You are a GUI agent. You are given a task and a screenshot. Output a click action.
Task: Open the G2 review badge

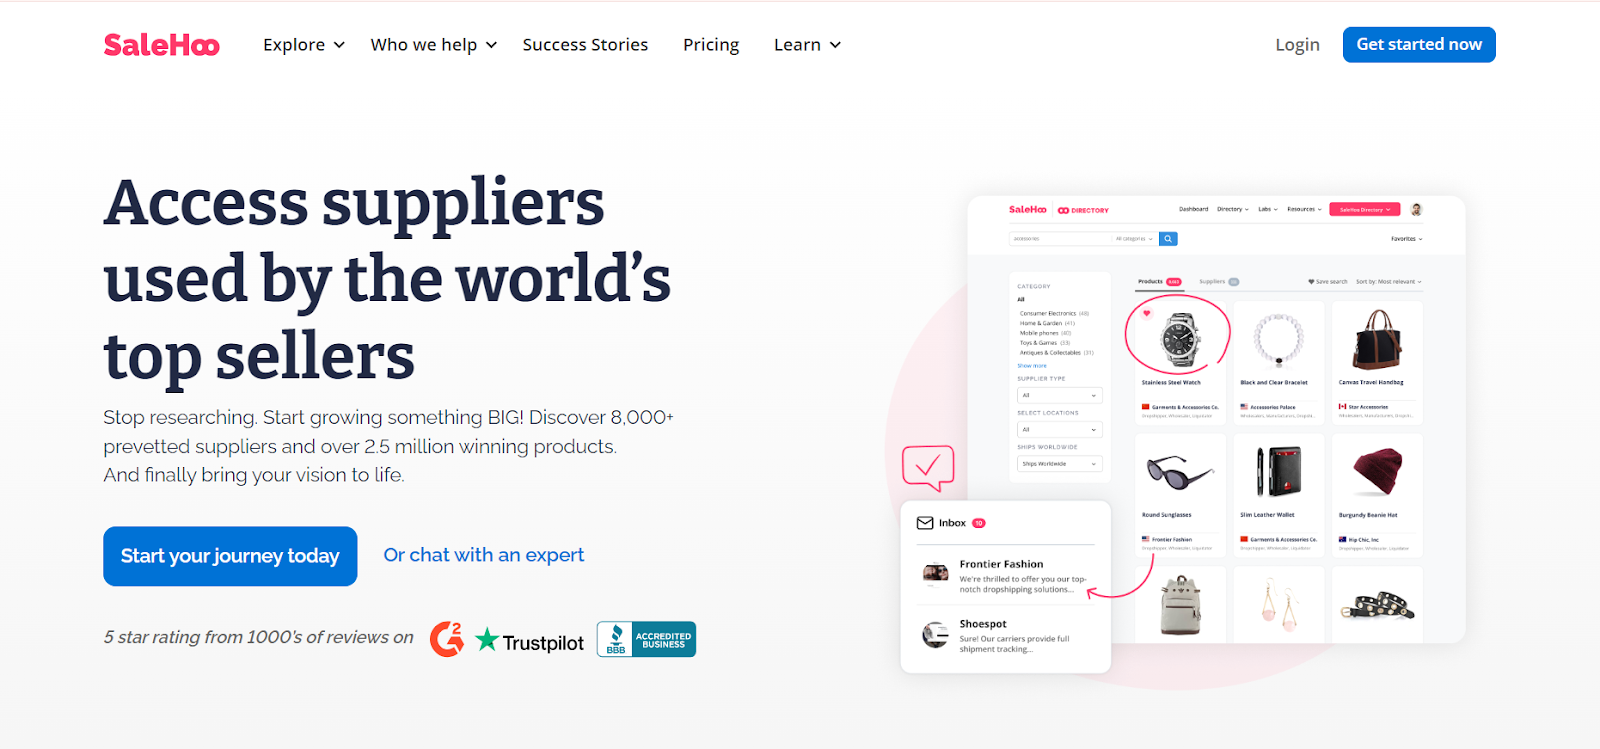[447, 639]
